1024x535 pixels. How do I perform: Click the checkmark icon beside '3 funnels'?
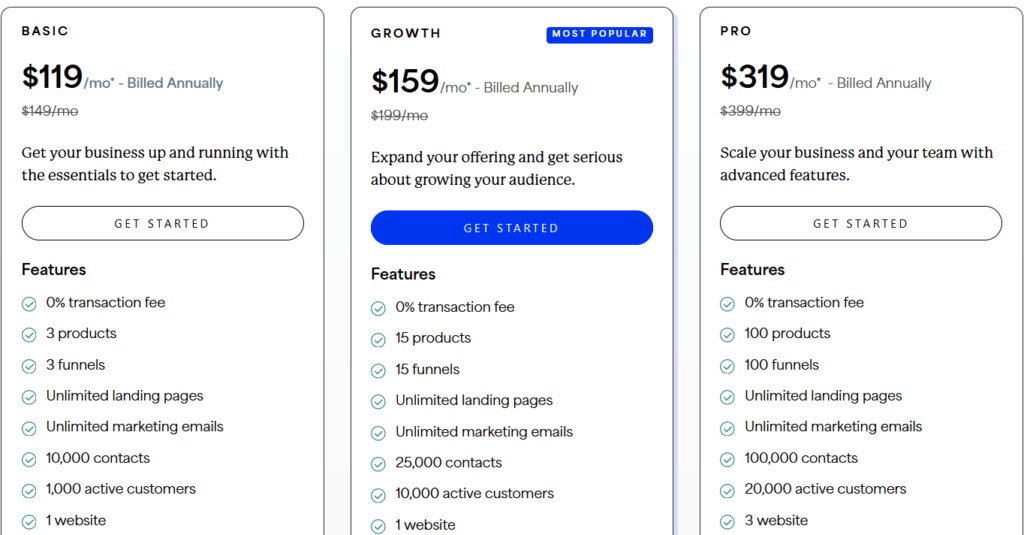click(29, 366)
